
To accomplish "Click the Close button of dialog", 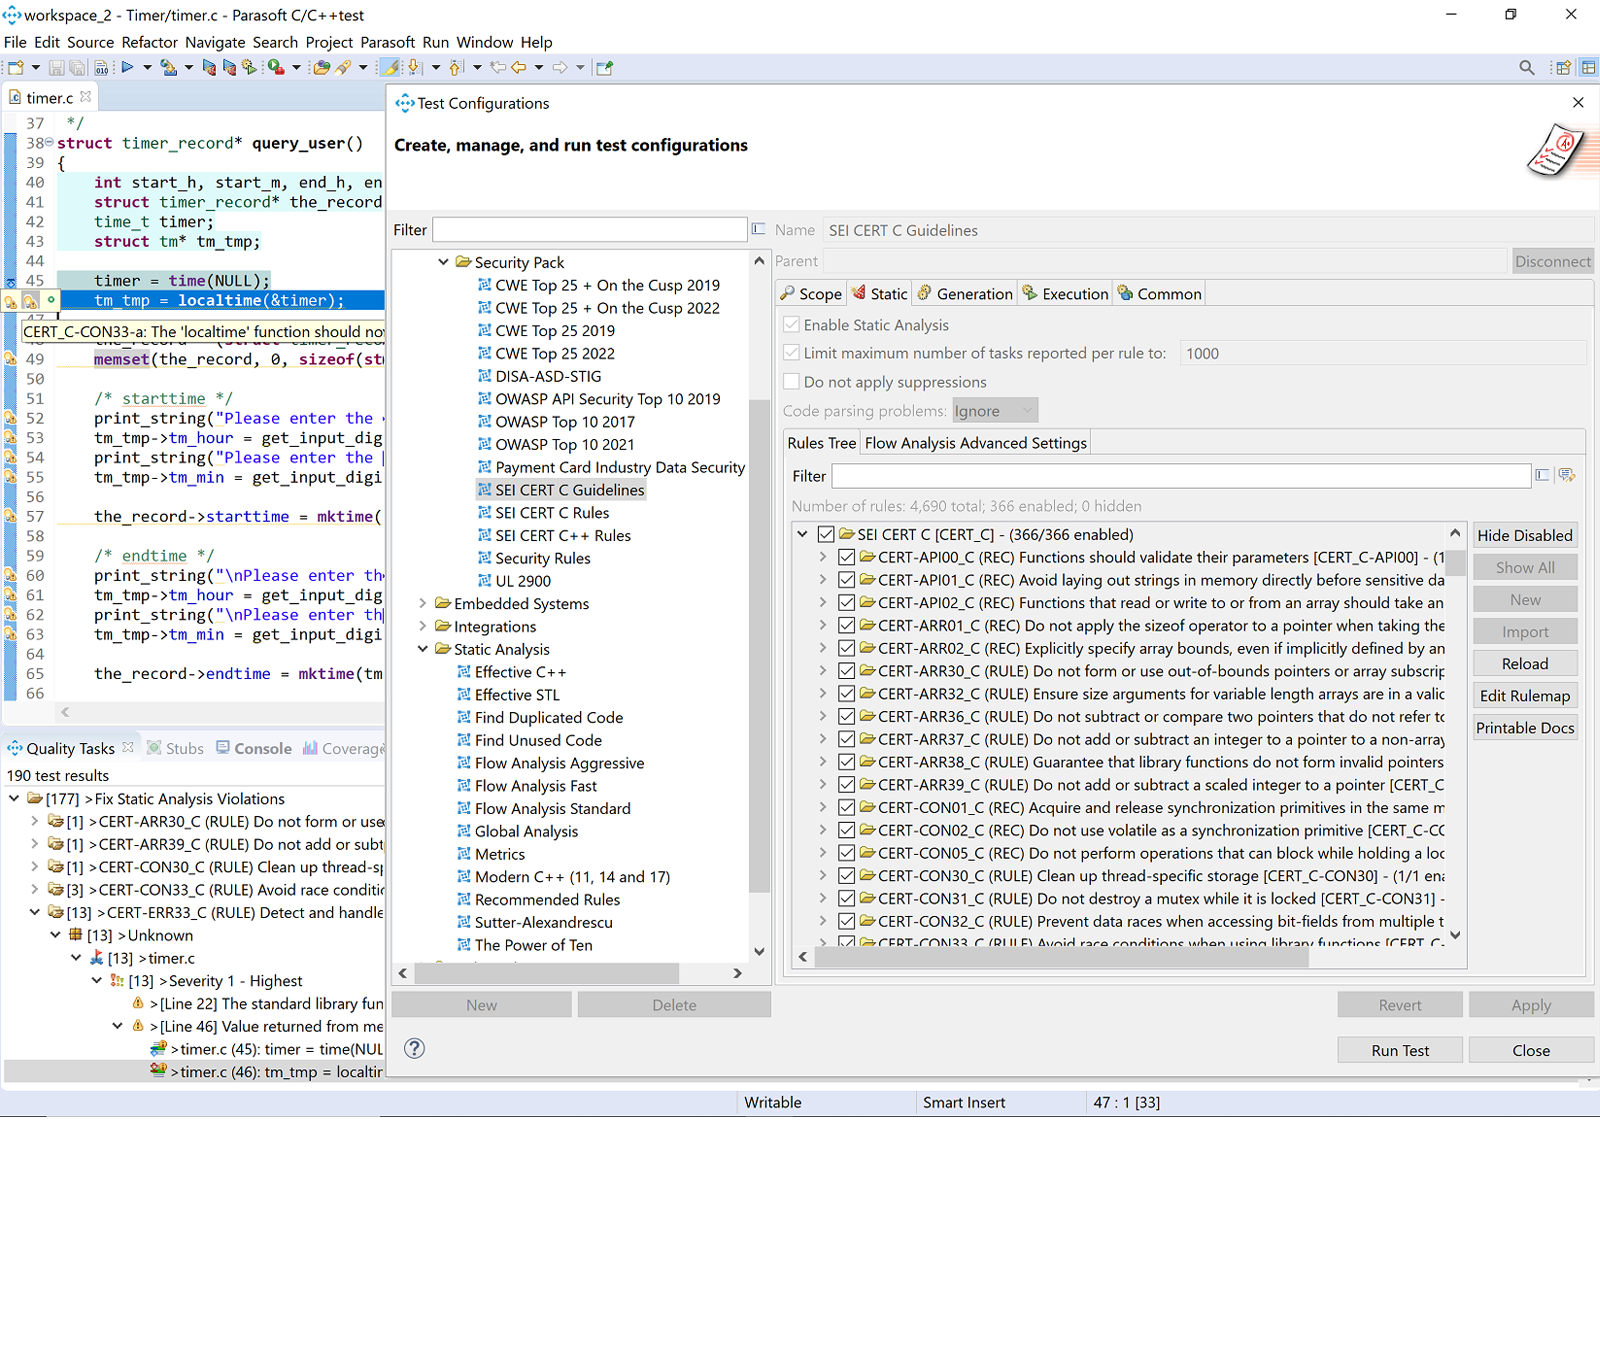I will point(1531,1050).
